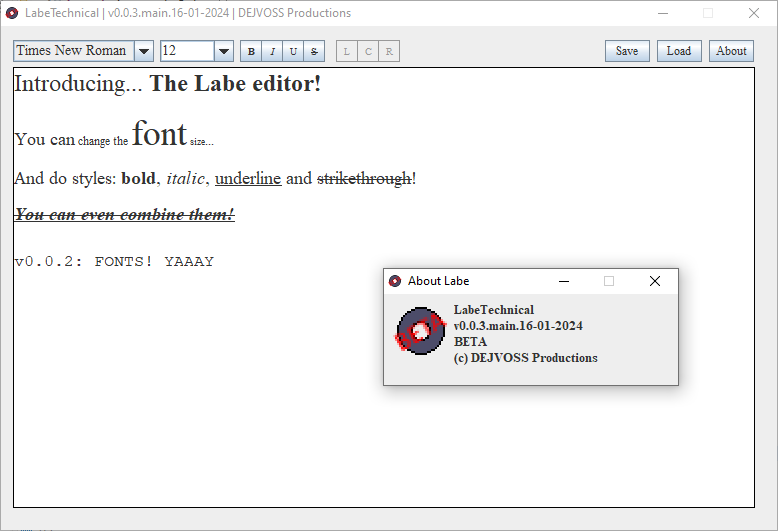
Task: Toggle underline formatting button
Action: point(293,51)
